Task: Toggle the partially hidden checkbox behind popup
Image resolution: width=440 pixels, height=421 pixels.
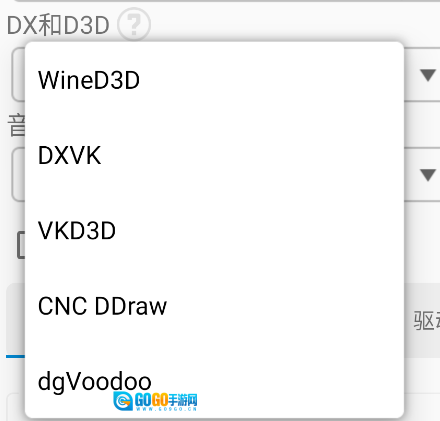Action: [x=21, y=245]
